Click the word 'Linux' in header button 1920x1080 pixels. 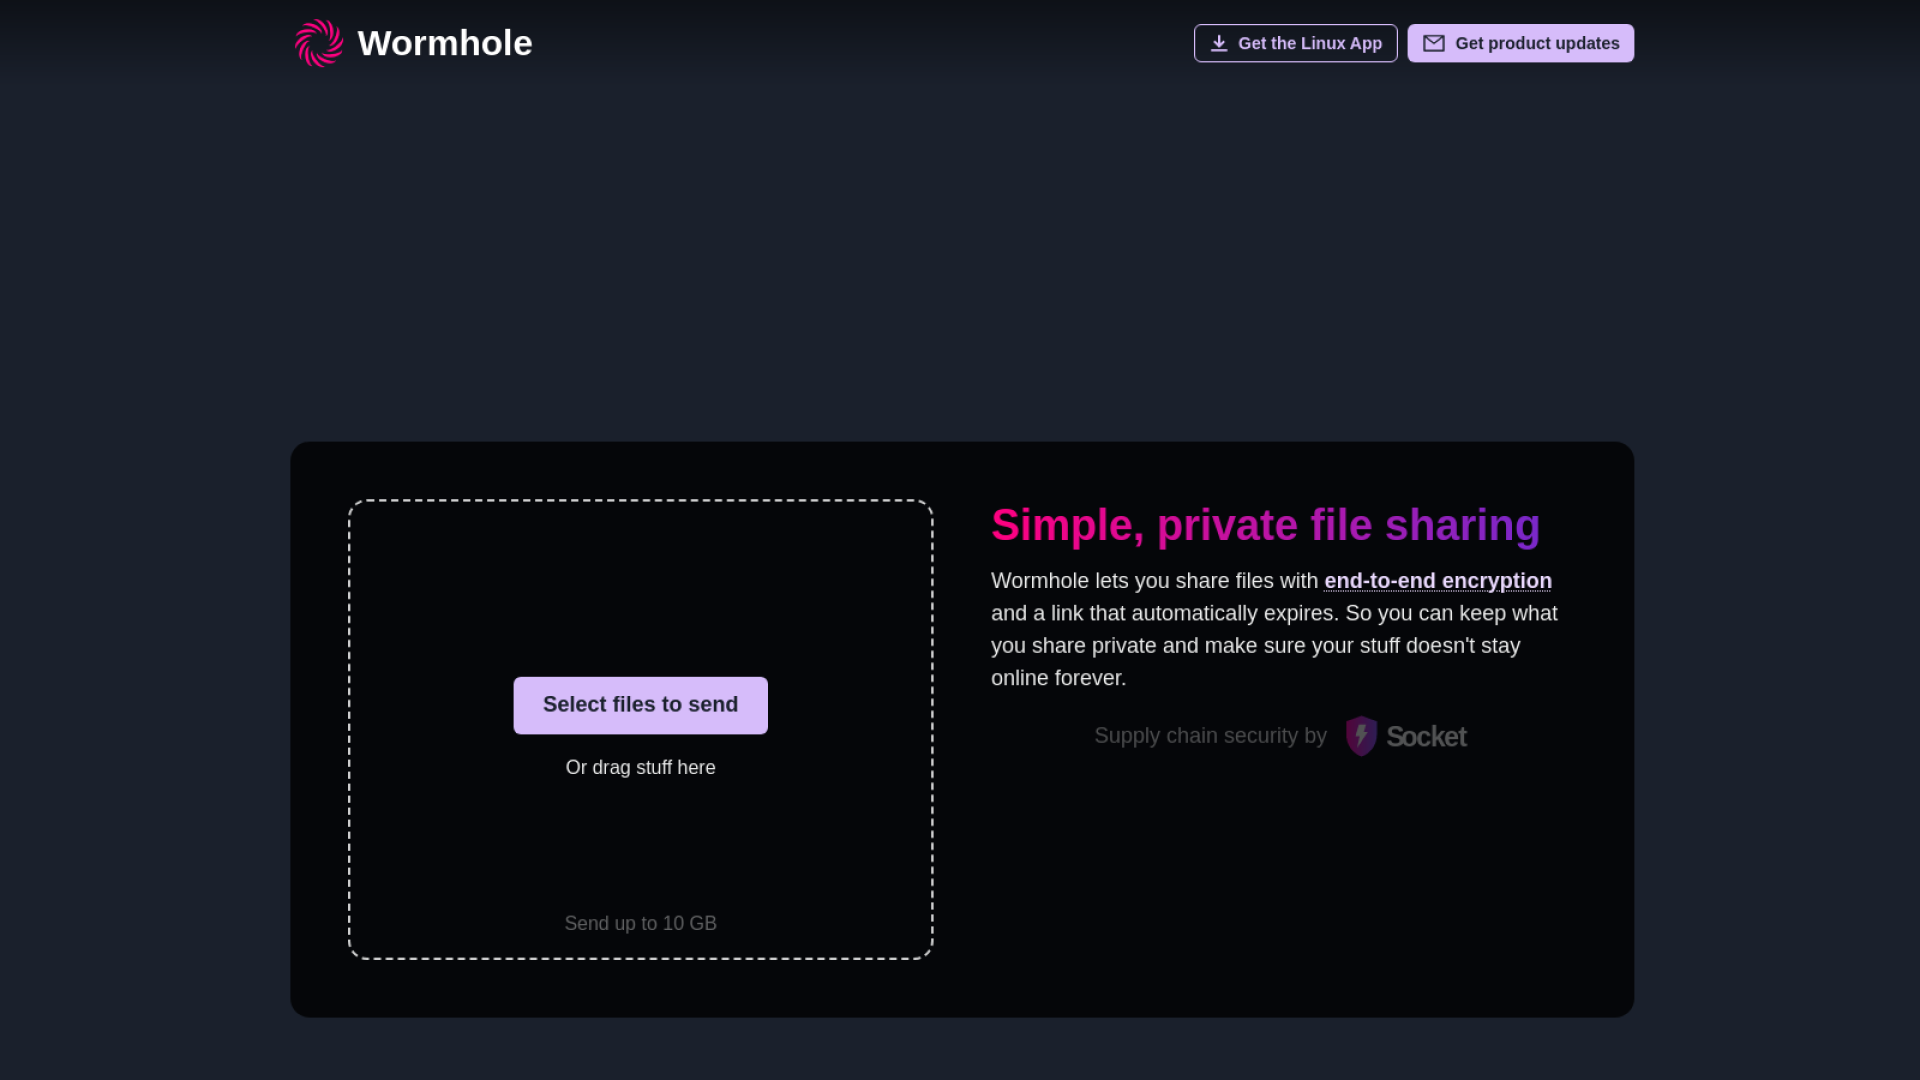1322,43
